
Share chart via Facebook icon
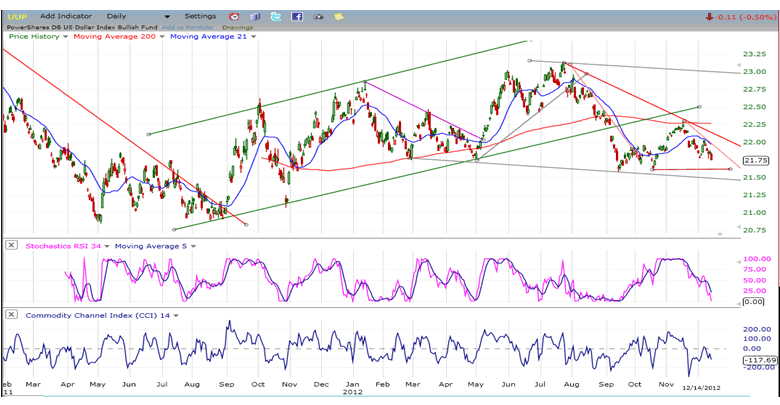point(297,17)
